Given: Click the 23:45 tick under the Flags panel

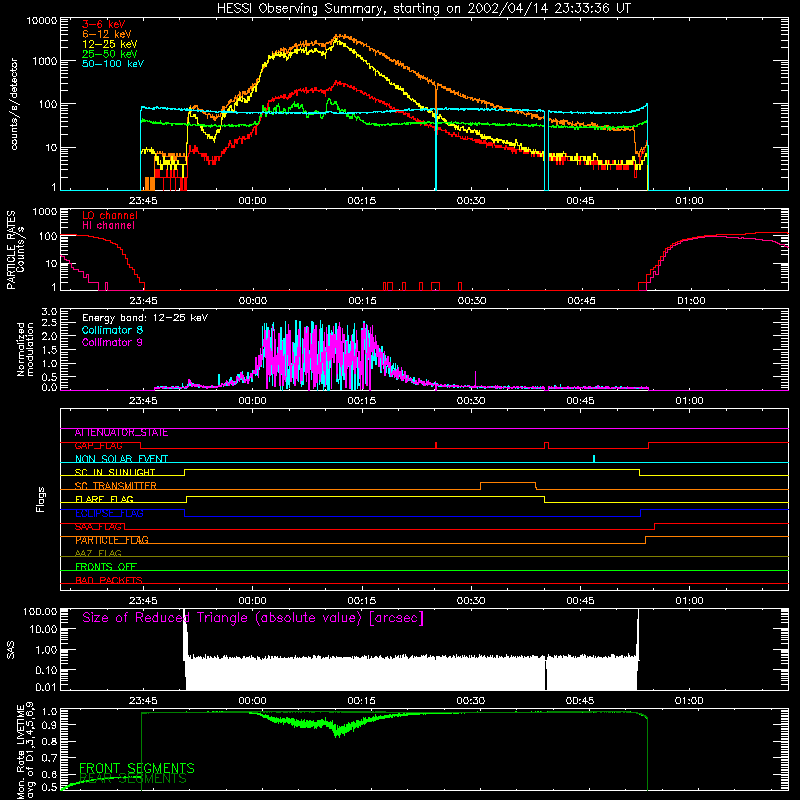Looking at the screenshot, I should (x=143, y=601).
